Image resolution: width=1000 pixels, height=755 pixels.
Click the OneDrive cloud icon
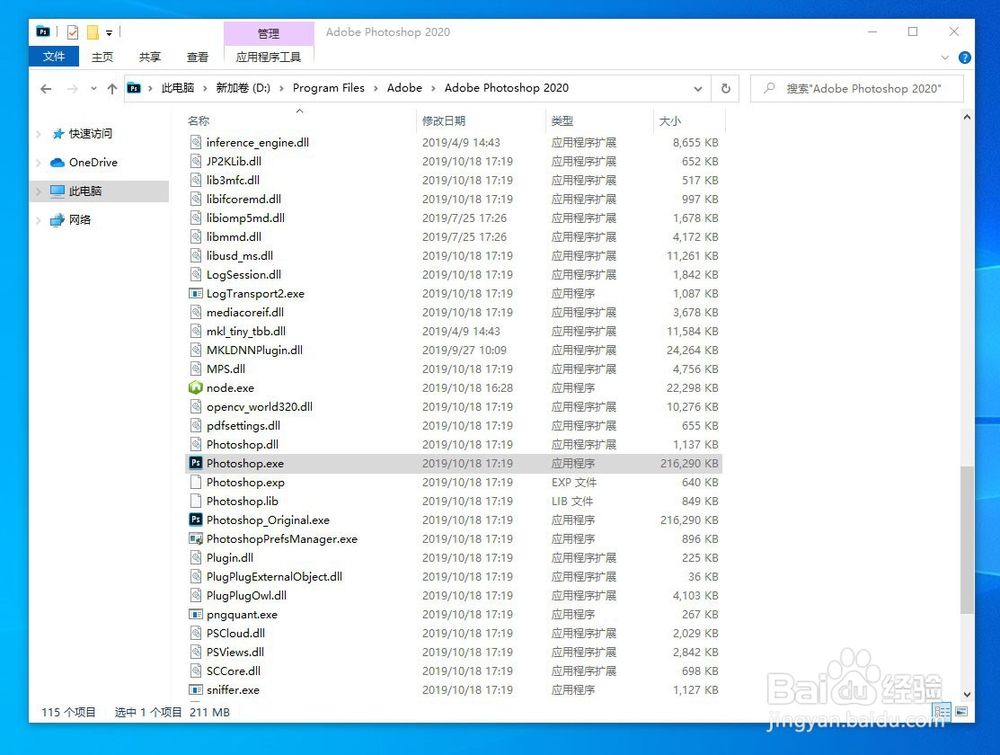coord(57,163)
